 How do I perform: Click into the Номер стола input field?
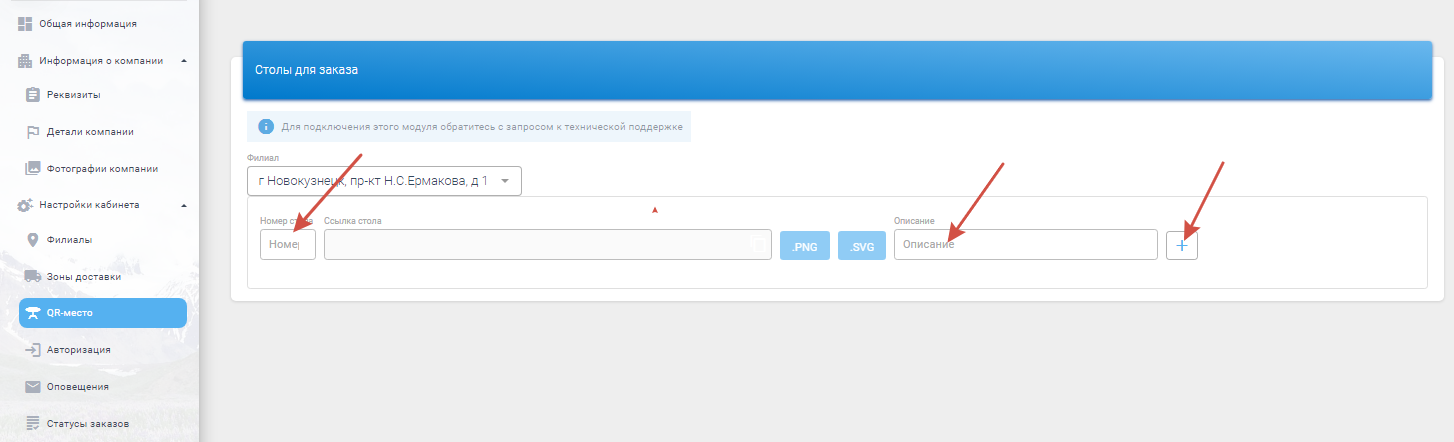(287, 245)
